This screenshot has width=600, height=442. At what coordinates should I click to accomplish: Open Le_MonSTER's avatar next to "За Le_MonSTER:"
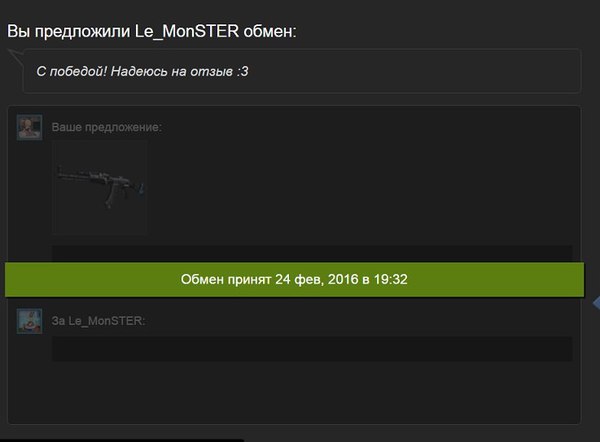click(x=29, y=321)
